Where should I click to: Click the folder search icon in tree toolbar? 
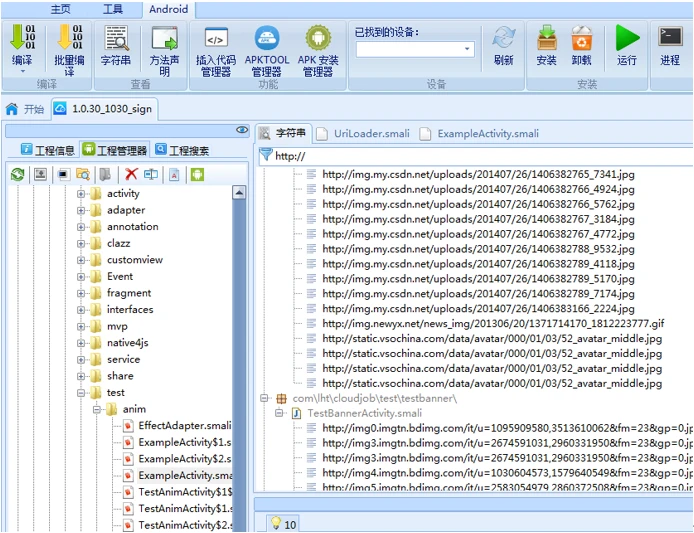click(x=83, y=174)
